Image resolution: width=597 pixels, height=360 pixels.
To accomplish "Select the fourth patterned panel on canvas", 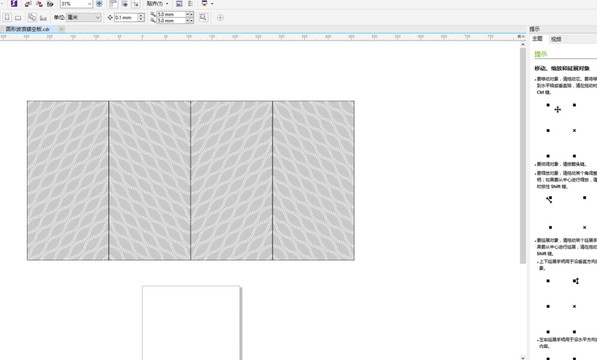I will 313,180.
